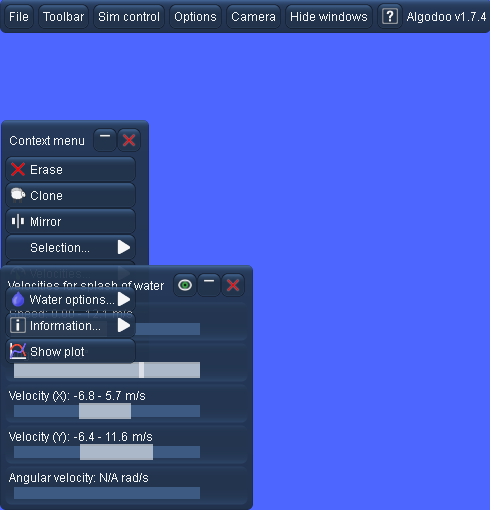Minimize the Velocities for splash window
Screen dimensions: 490x510
click(209, 285)
